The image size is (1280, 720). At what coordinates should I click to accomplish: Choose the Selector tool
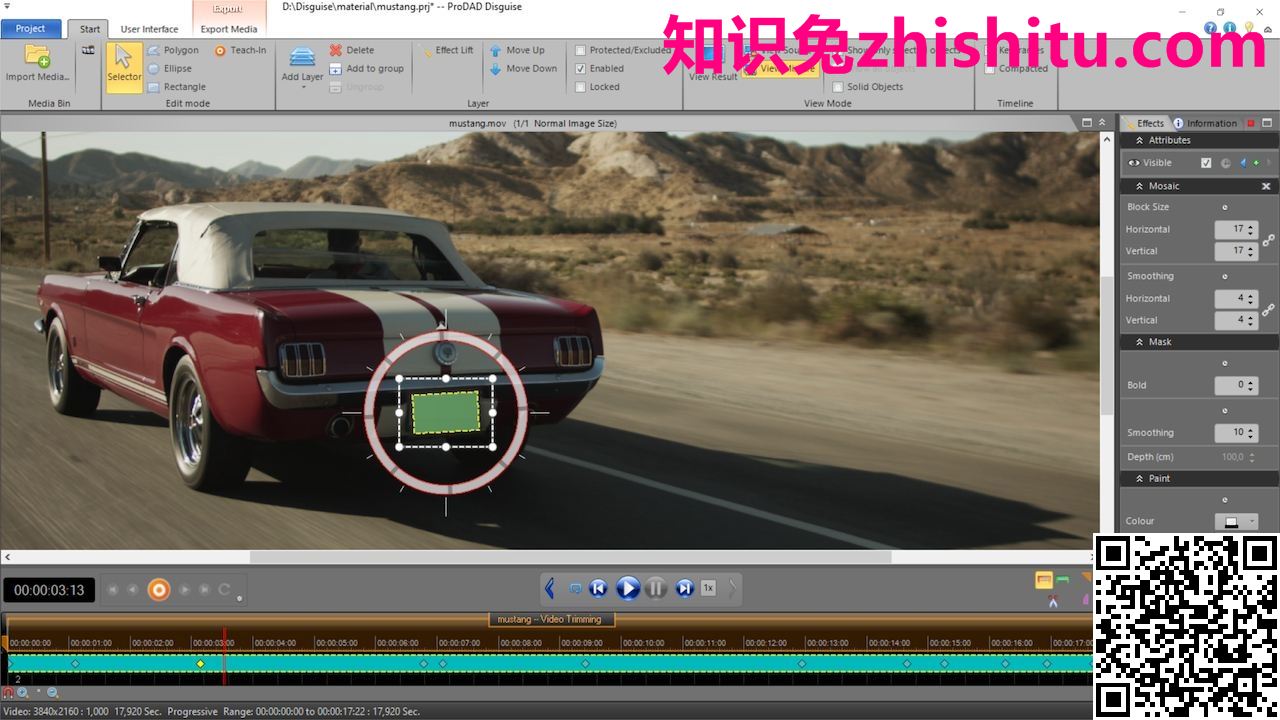pyautogui.click(x=124, y=68)
